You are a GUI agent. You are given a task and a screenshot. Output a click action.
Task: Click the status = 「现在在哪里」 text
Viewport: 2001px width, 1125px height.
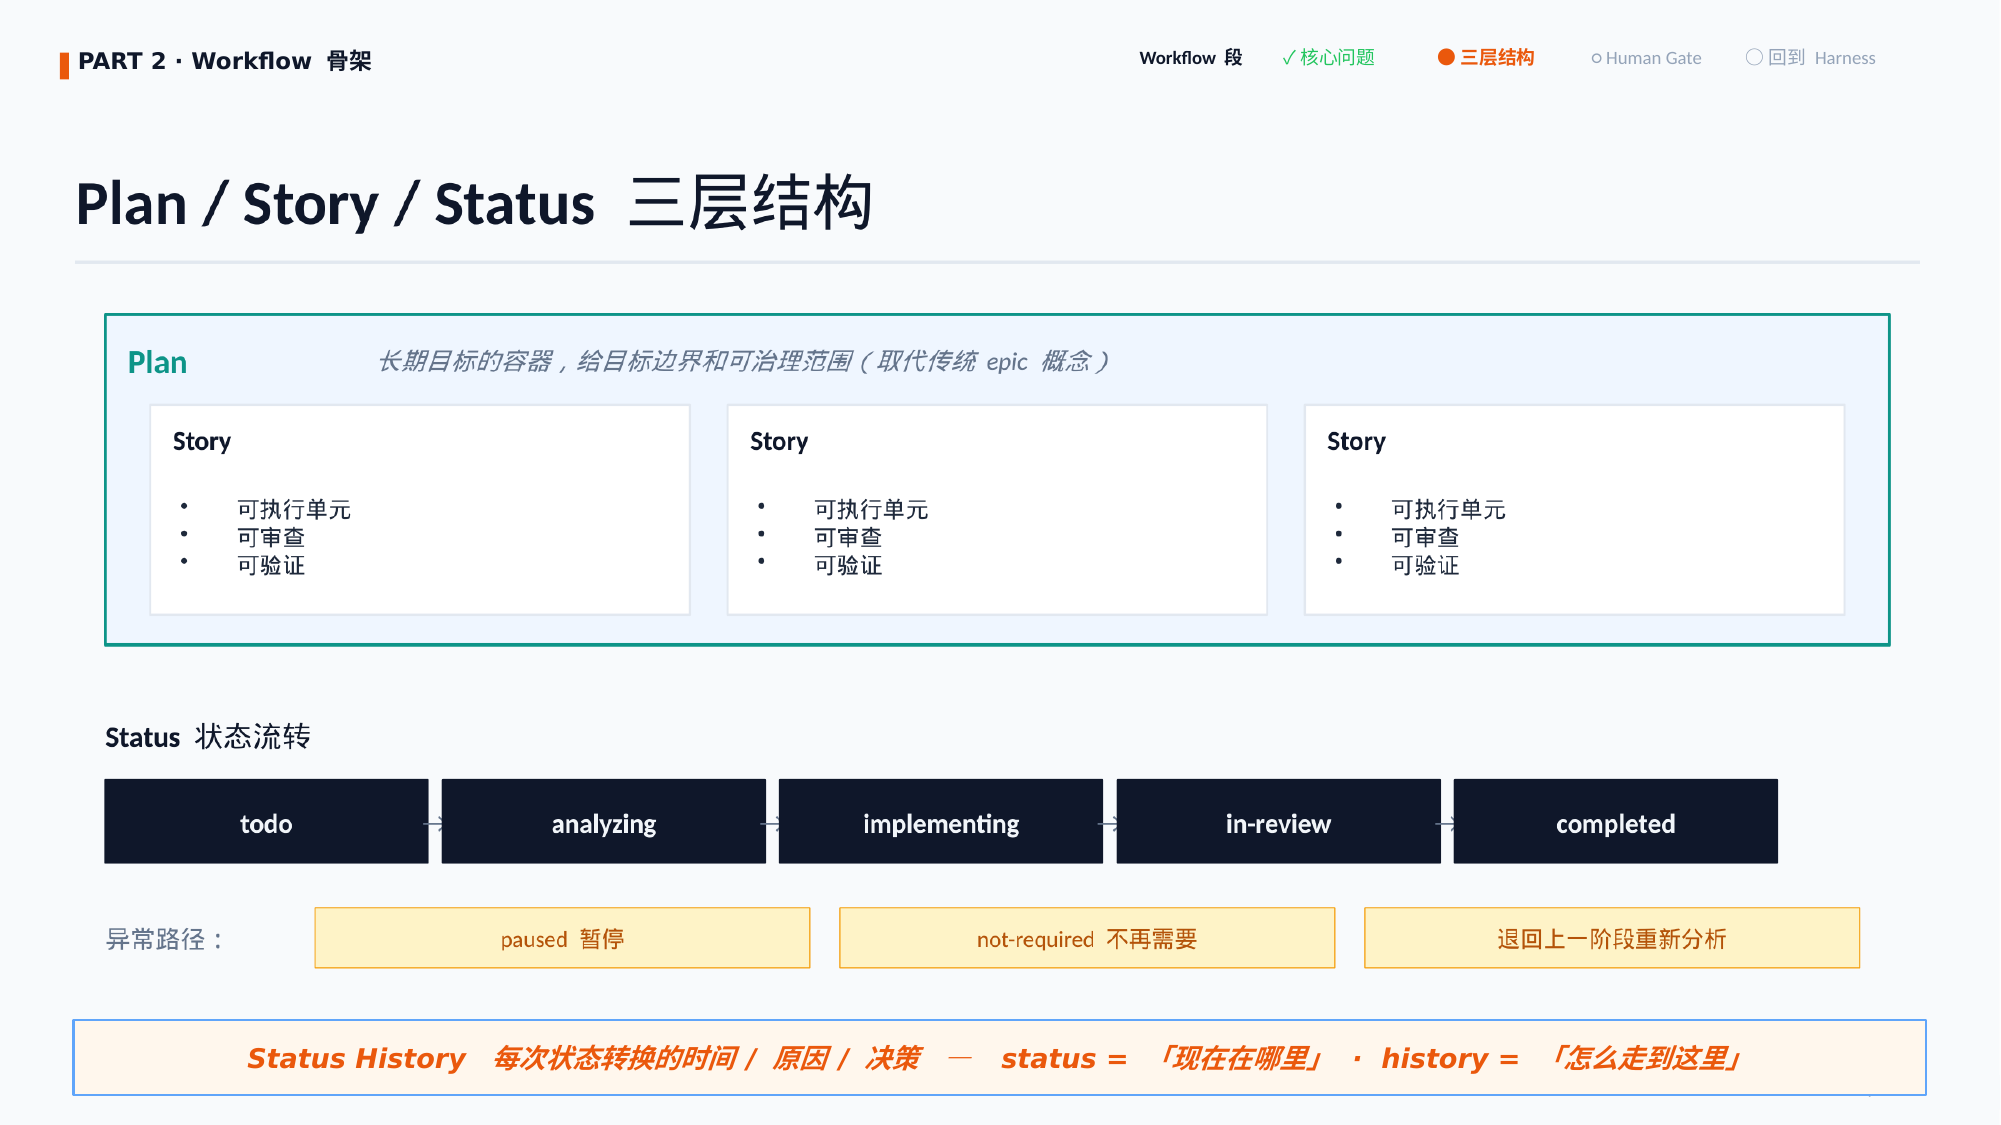coord(1162,1058)
